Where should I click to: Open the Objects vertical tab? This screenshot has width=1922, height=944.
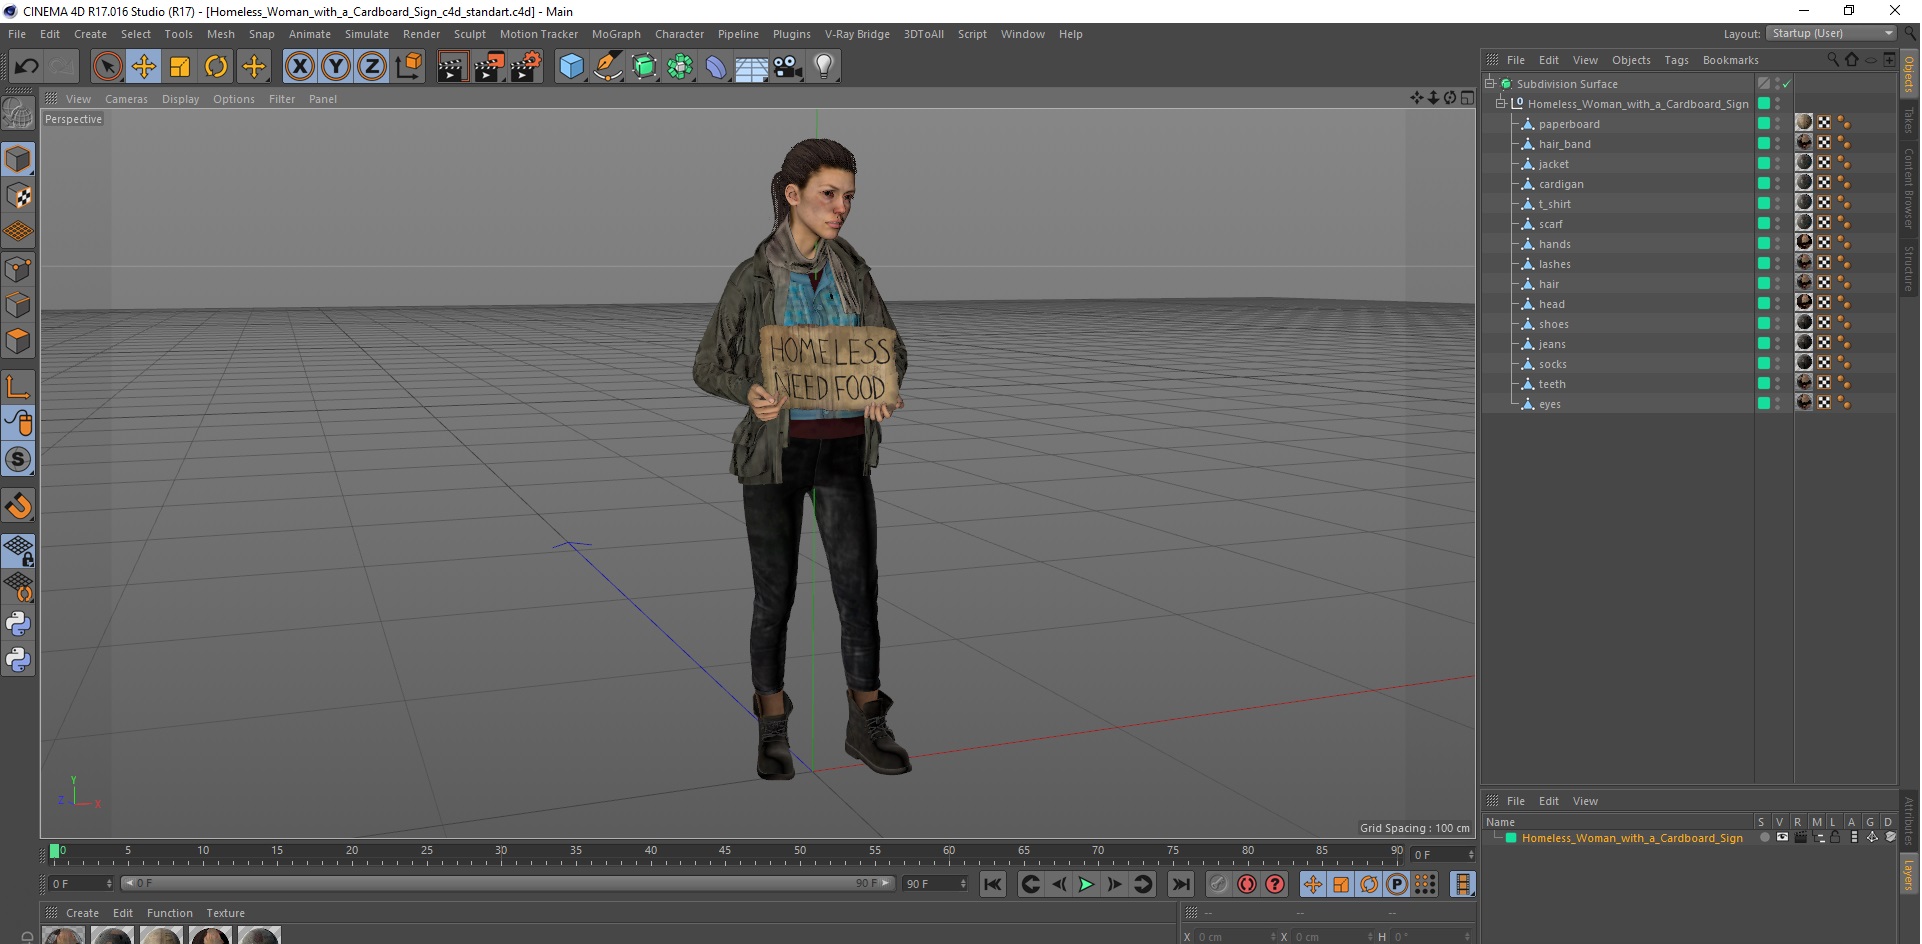[1909, 74]
